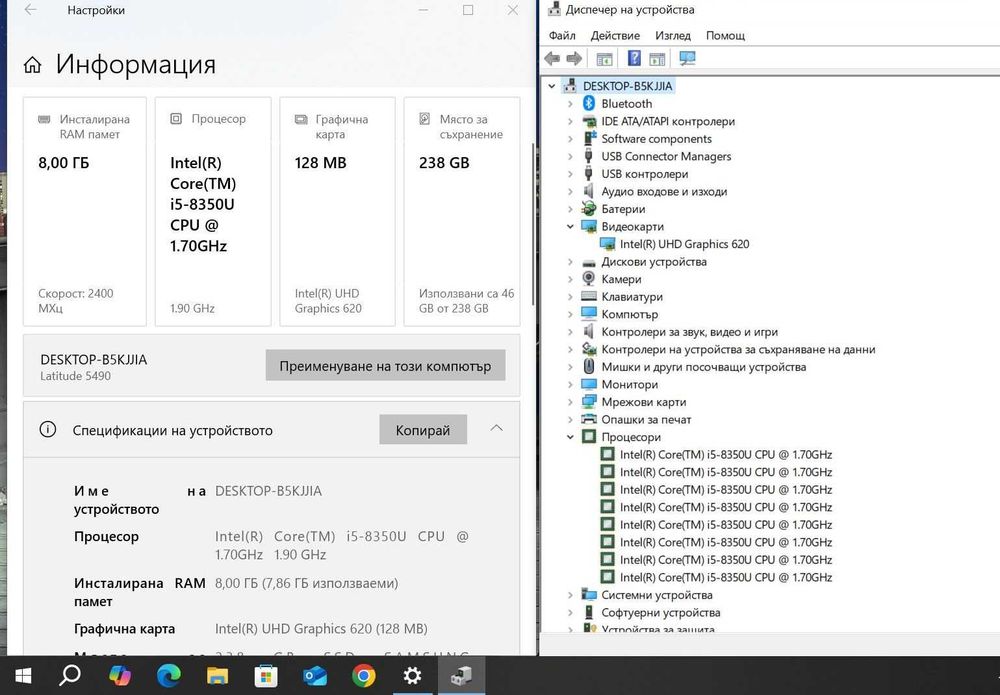Click Преименуване на този компютър button
The width and height of the screenshot is (1000, 695).
pyautogui.click(x=385, y=365)
